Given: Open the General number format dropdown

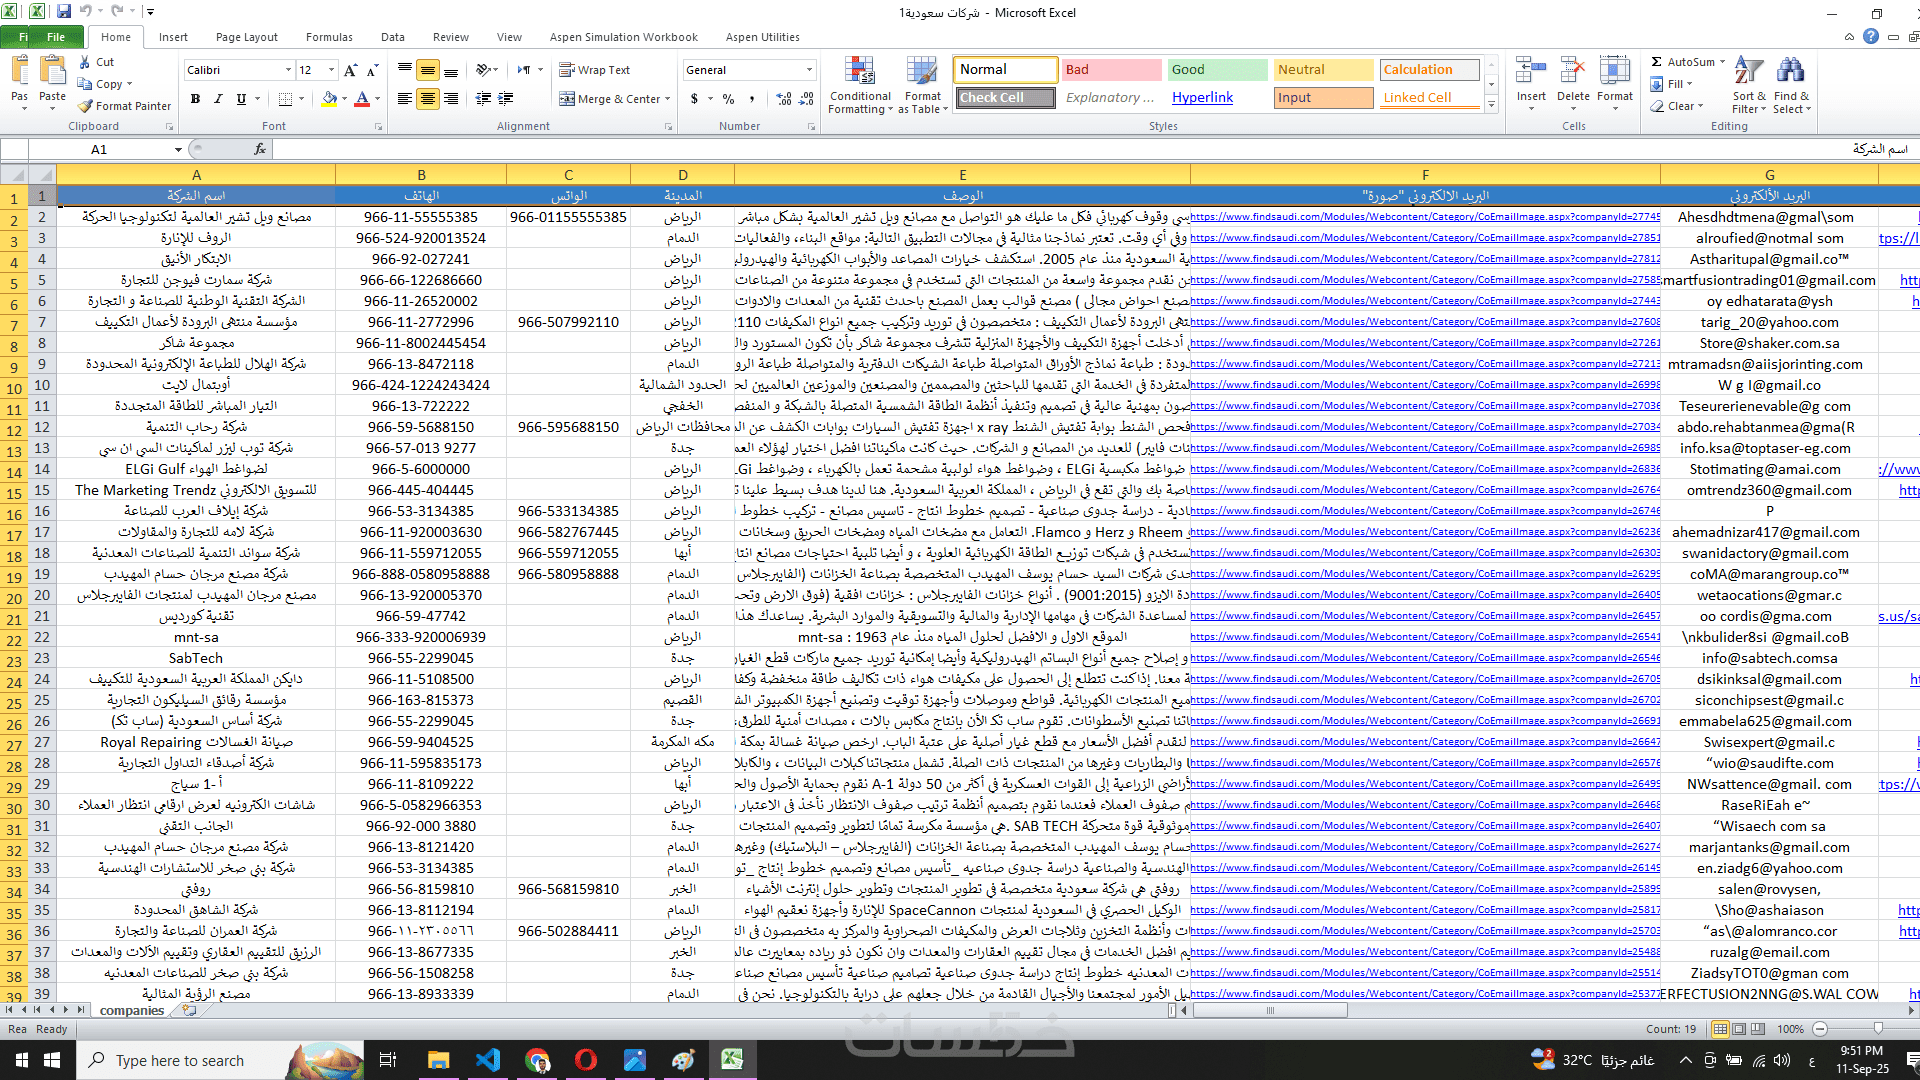Looking at the screenshot, I should pos(809,70).
